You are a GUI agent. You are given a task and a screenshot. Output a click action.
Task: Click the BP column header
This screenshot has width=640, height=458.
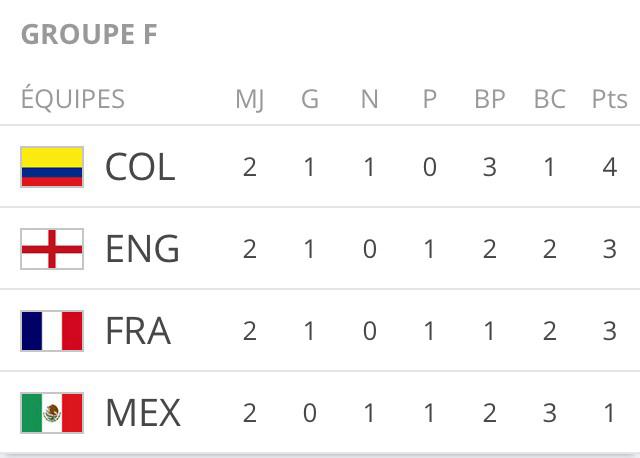point(490,99)
